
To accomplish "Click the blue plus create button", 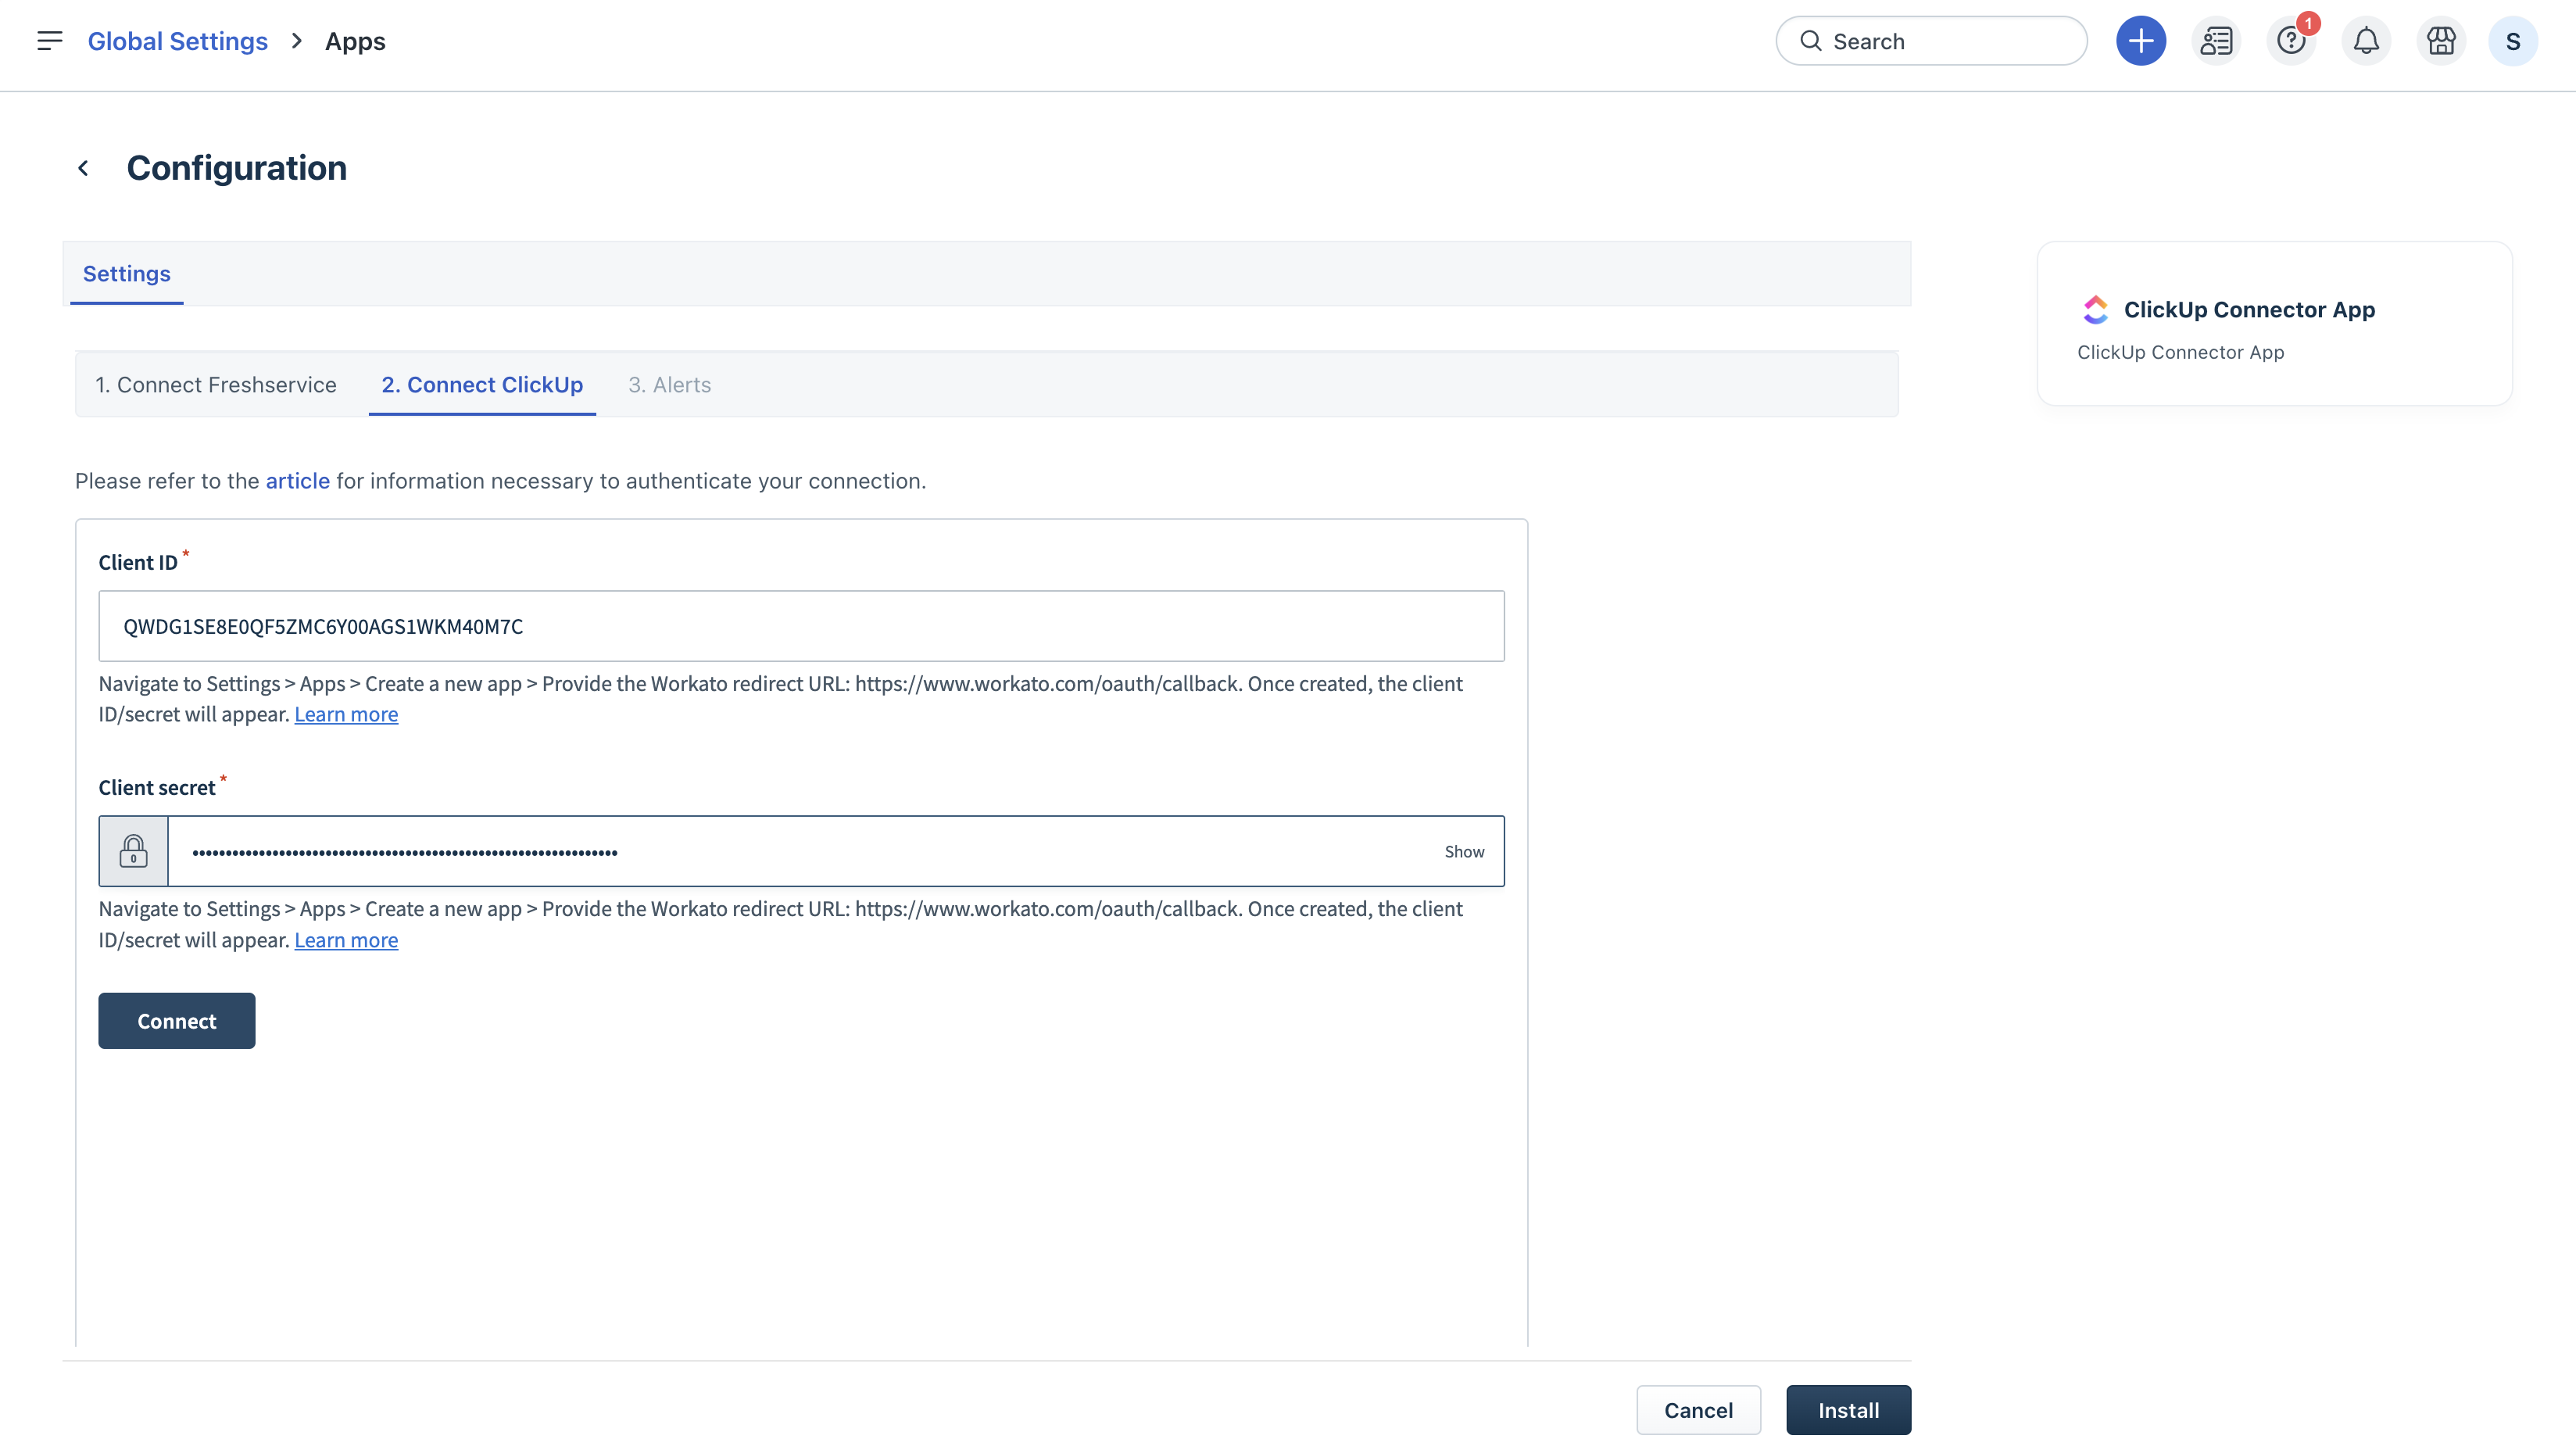I will pyautogui.click(x=2140, y=41).
